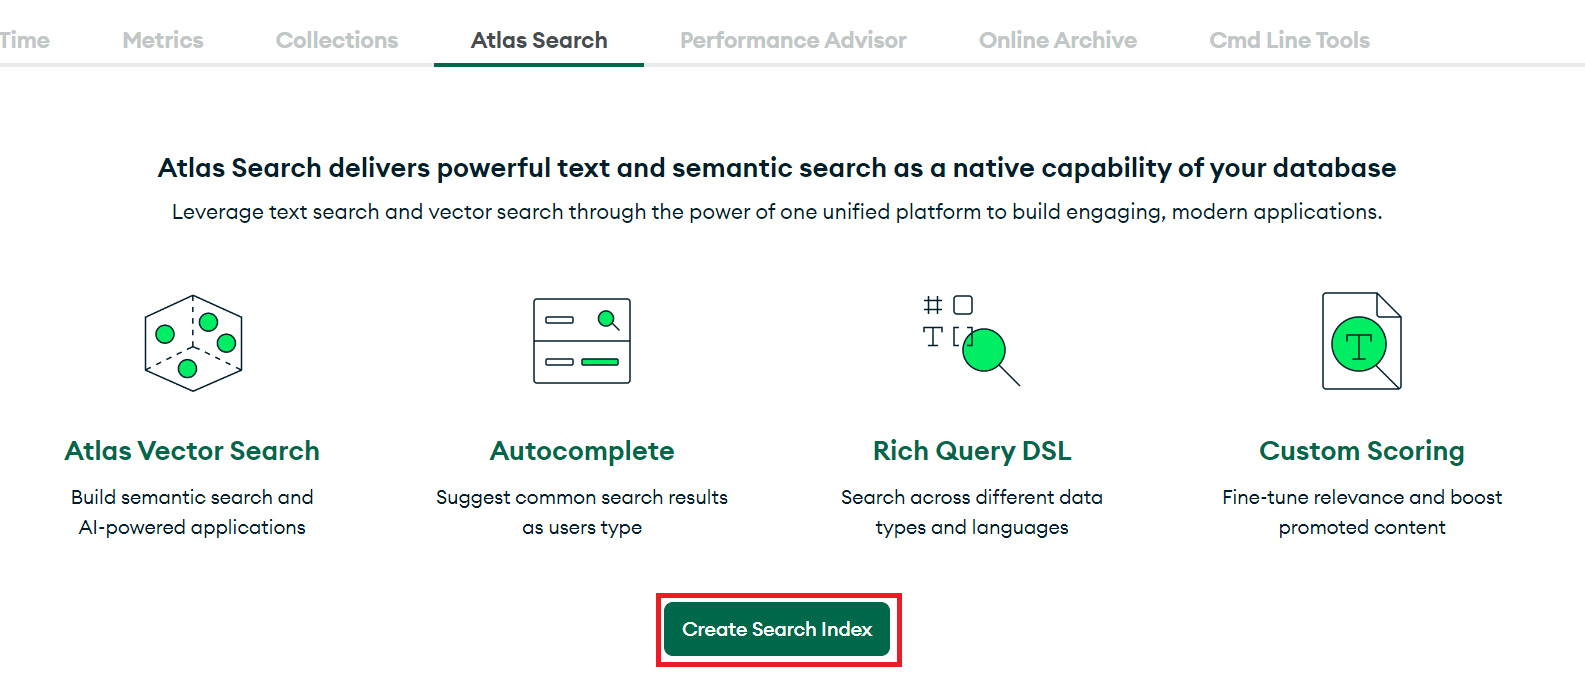
Task: Switch to the Metrics tab
Action: (x=163, y=40)
